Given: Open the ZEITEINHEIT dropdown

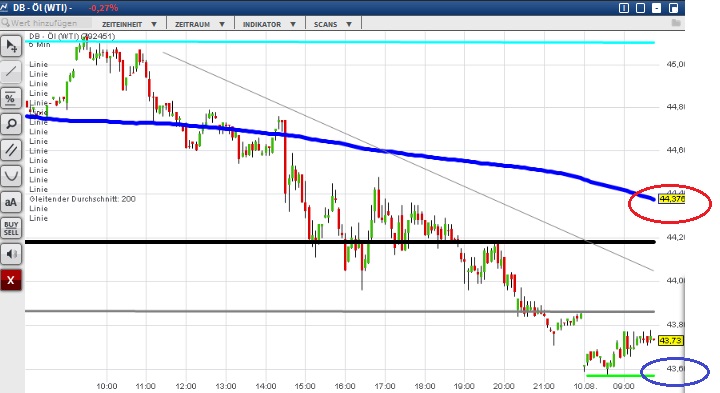Looking at the screenshot, I should click(x=129, y=24).
